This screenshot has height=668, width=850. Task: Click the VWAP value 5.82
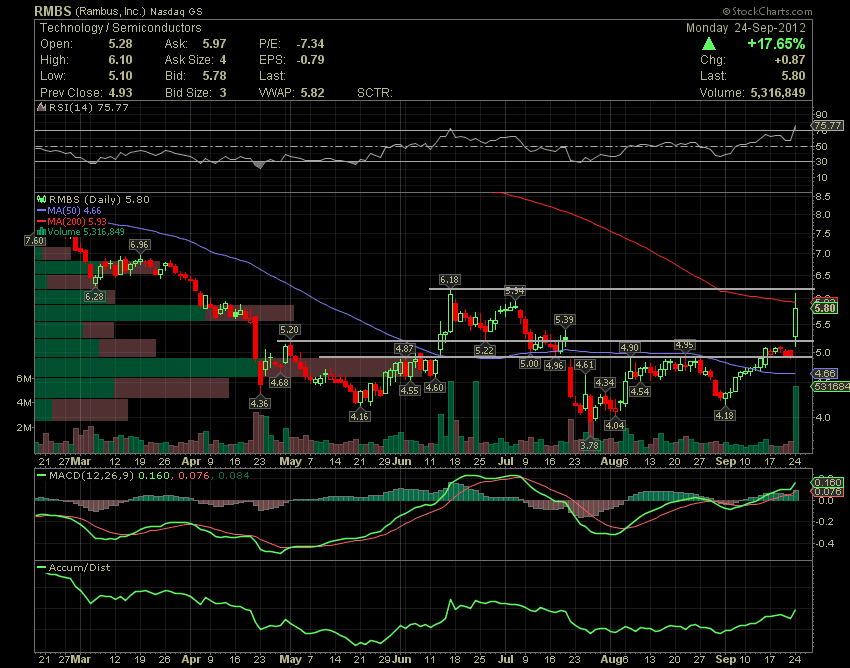pos(312,93)
